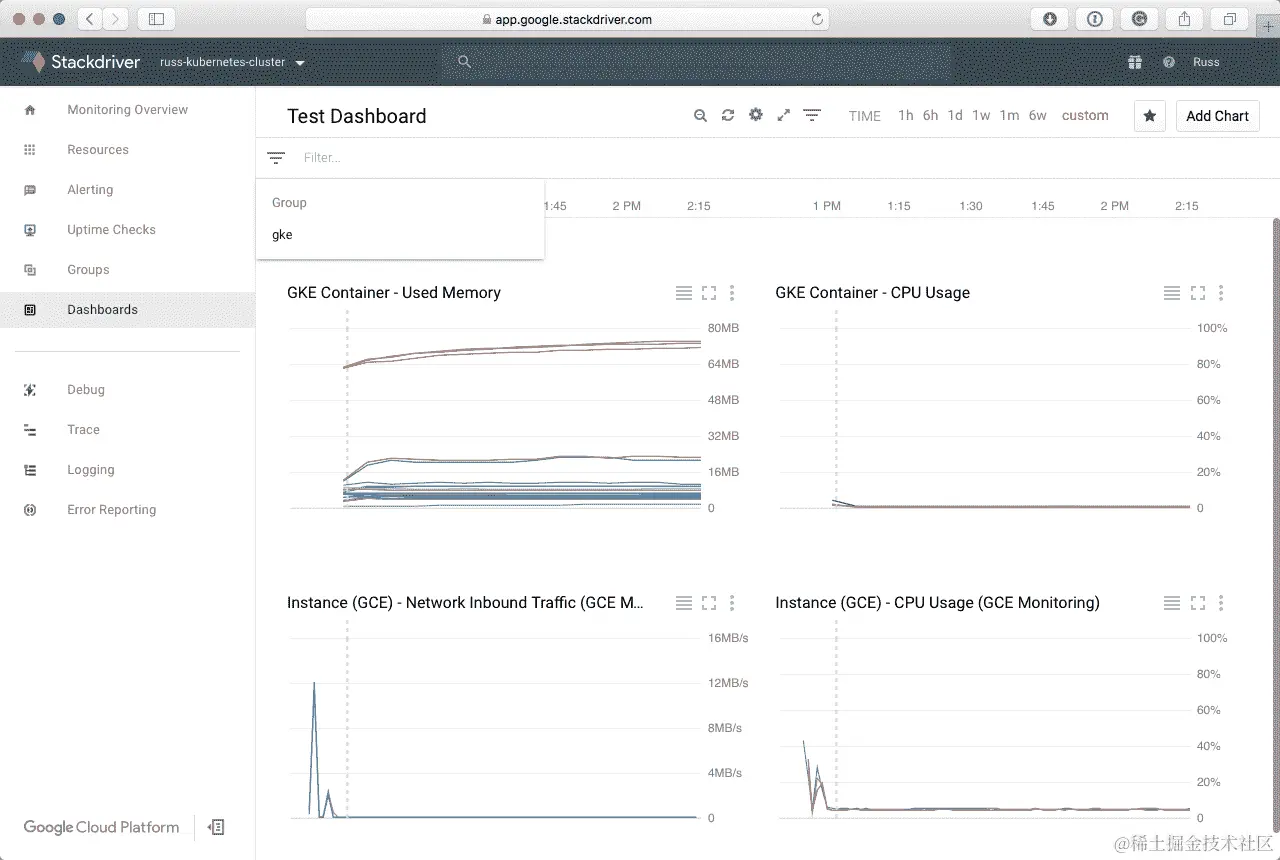Viewport: 1280px width, 860px height.
Task: Set time range to 1m
Action: (x=1009, y=116)
